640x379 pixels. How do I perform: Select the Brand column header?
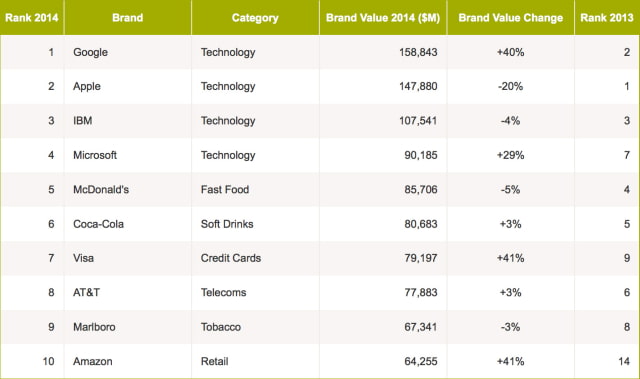(128, 18)
